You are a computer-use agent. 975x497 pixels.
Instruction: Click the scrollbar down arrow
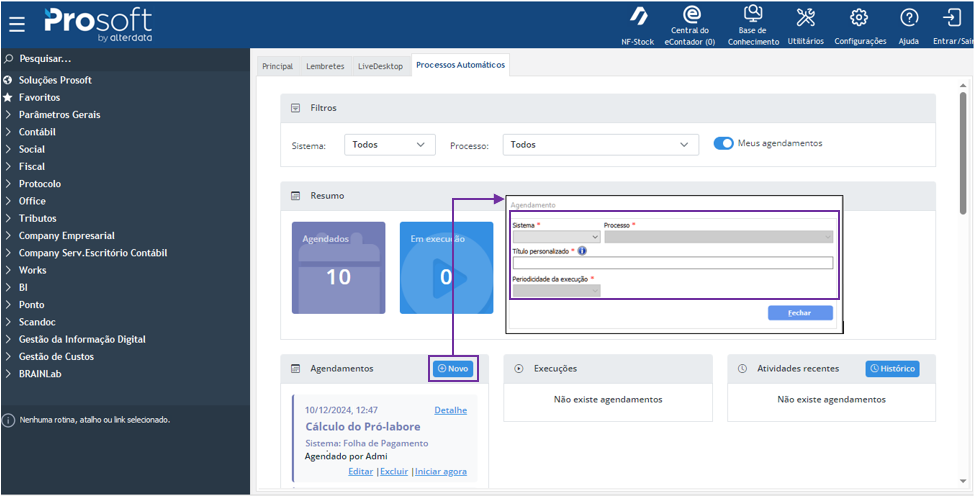point(963,480)
